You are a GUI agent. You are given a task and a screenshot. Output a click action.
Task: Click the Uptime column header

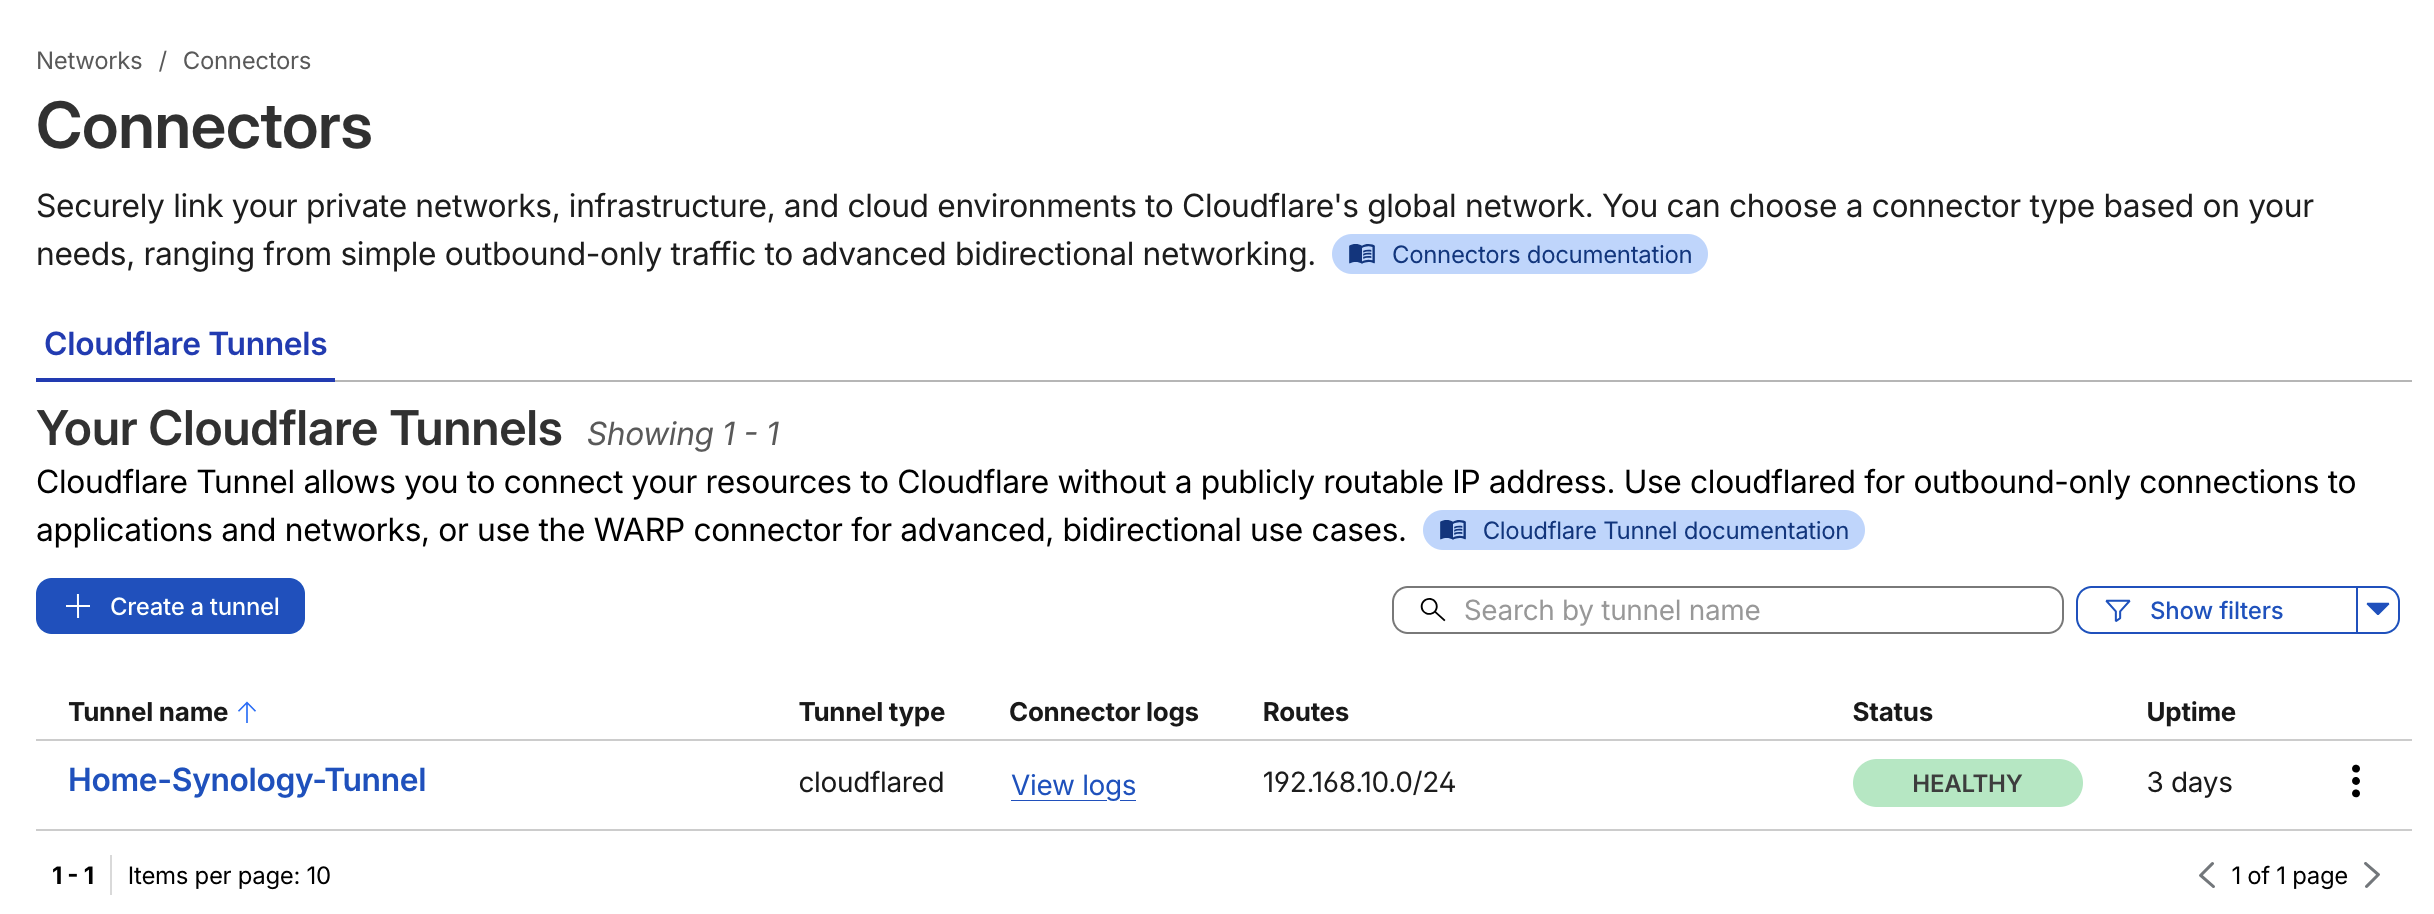[2191, 712]
